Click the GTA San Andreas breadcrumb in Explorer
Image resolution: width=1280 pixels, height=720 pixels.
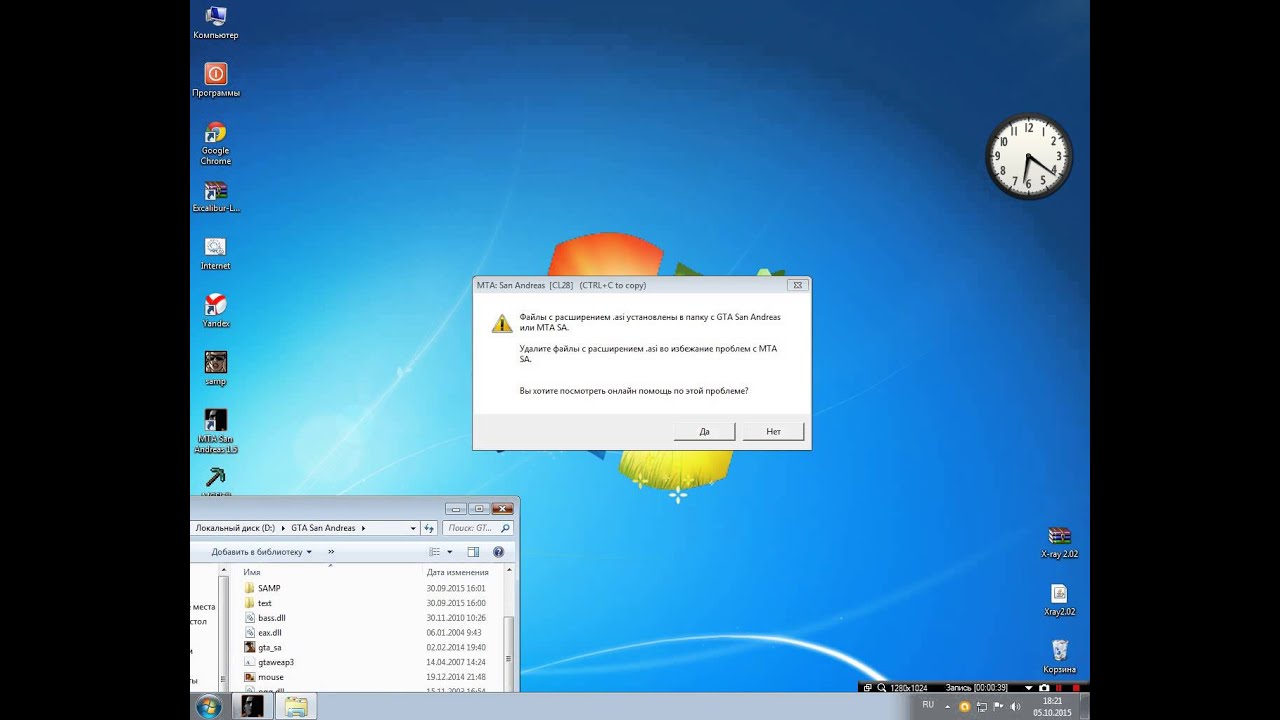[323, 528]
